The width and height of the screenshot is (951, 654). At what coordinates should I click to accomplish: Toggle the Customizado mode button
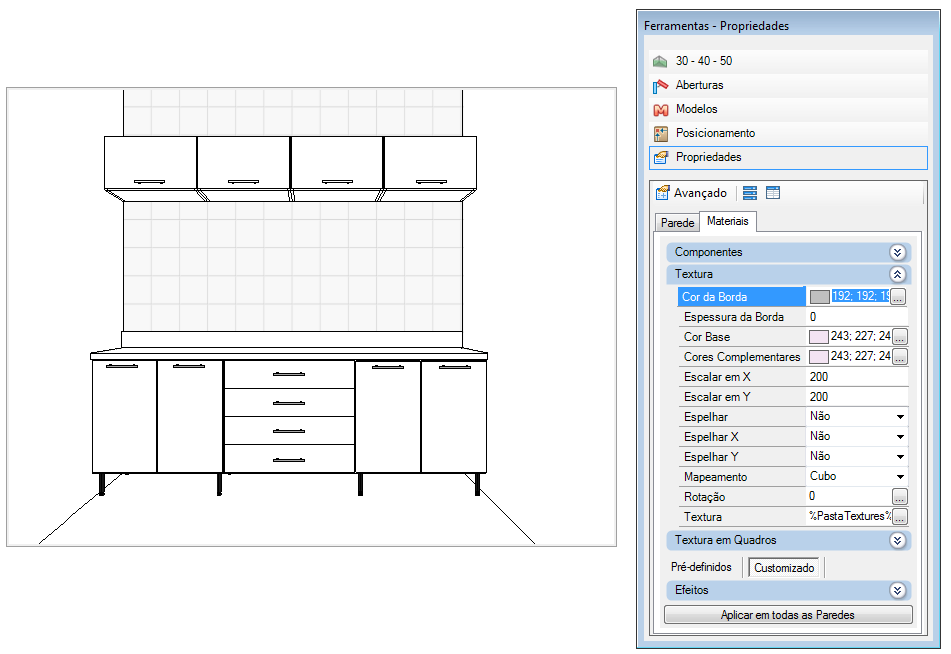coord(784,568)
